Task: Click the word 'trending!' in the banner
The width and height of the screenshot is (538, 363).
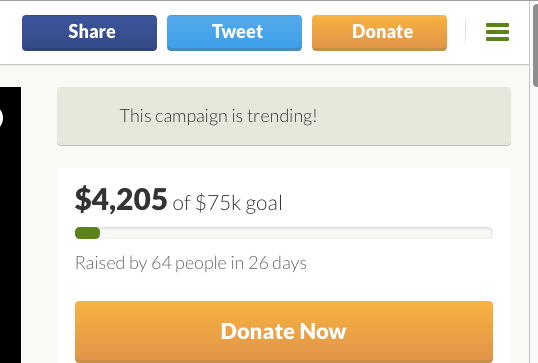Action: 282,116
